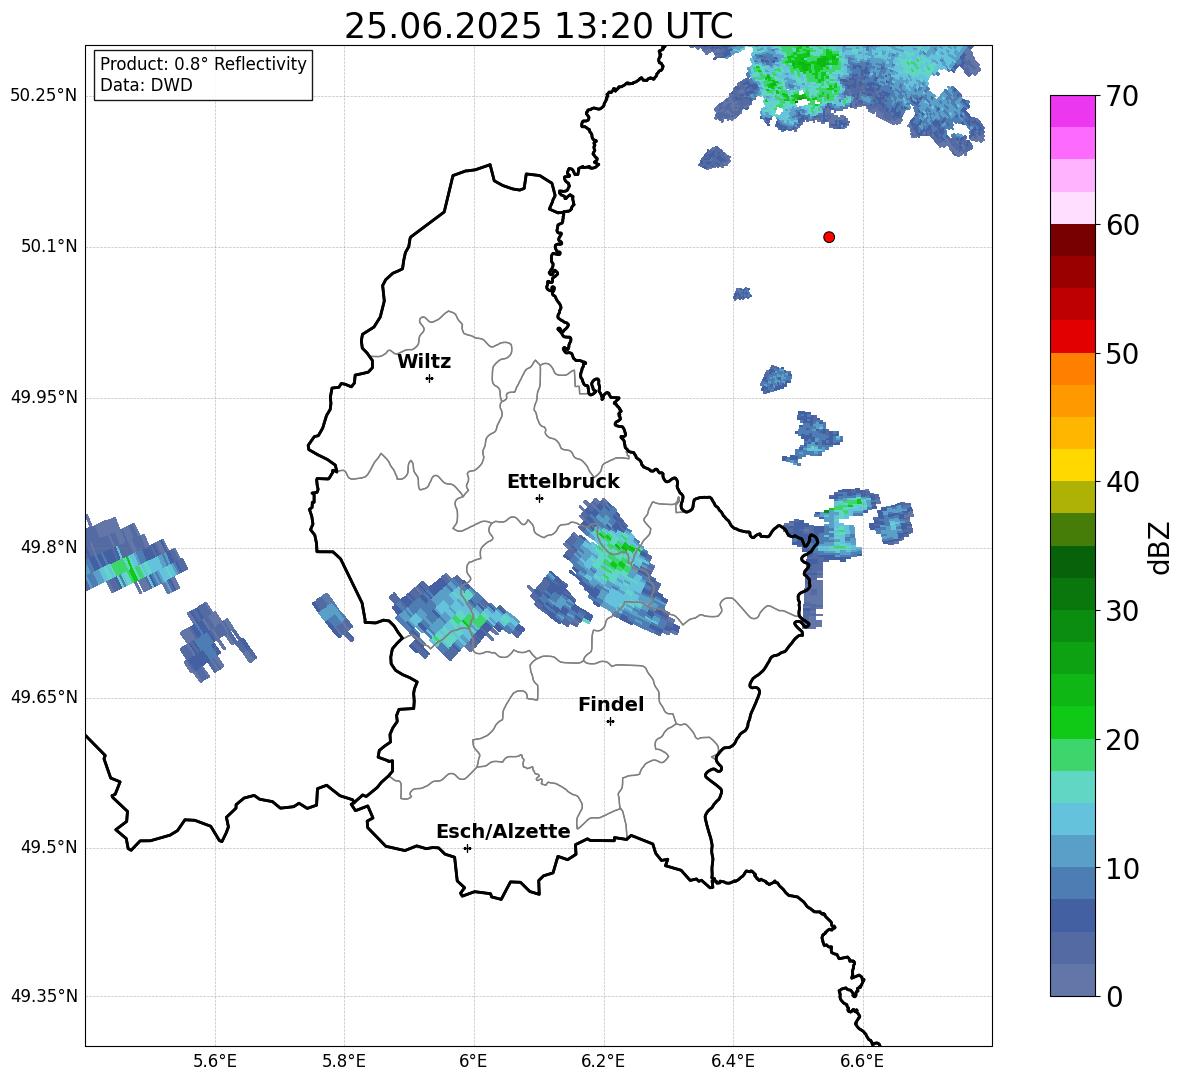Image resolution: width=1184 pixels, height=1081 pixels.
Task: Click the 6.6°E longitude label
Action: 862,1061
